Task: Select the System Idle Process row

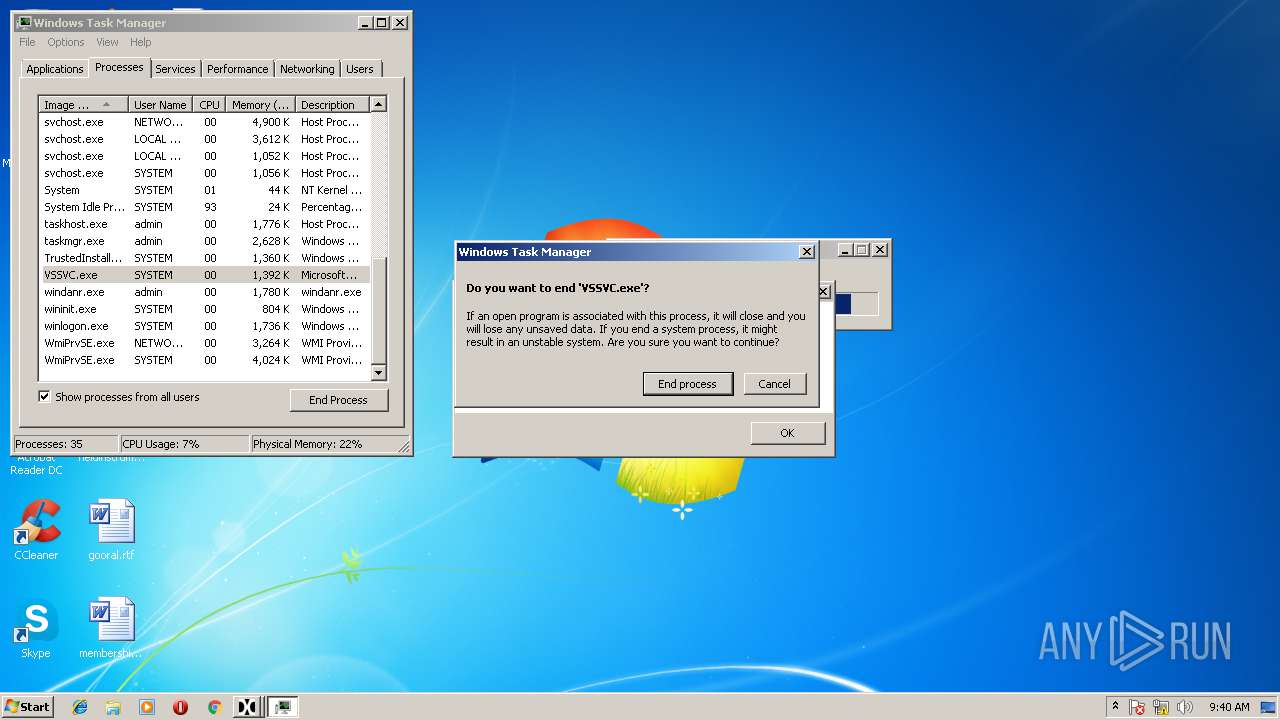Action: pyautogui.click(x=204, y=207)
